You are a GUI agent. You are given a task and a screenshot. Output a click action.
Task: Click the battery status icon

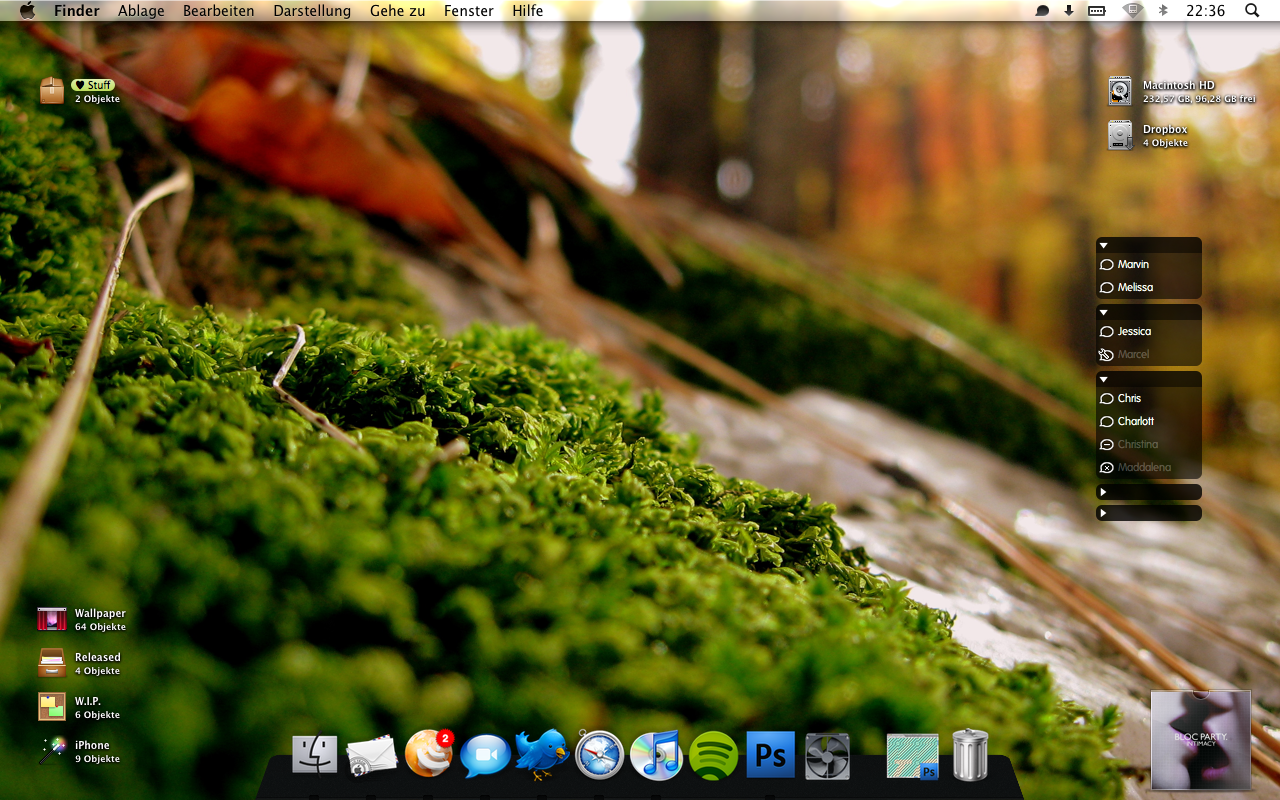point(1097,11)
